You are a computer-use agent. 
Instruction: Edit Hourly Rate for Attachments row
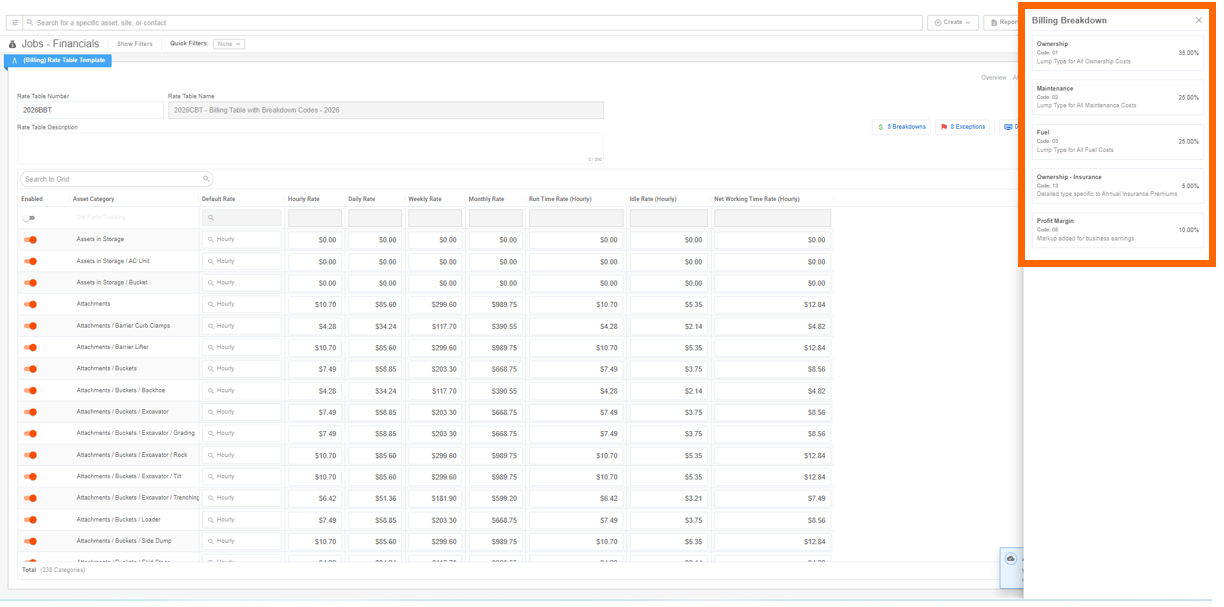314,304
